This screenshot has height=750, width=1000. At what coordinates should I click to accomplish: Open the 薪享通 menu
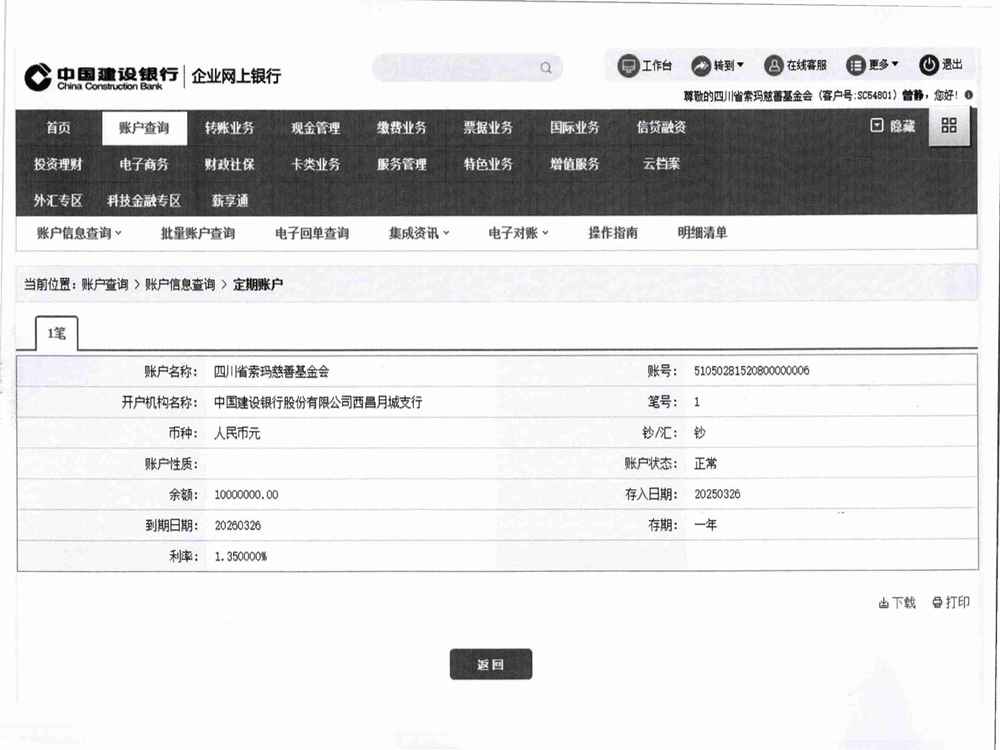tap(230, 201)
